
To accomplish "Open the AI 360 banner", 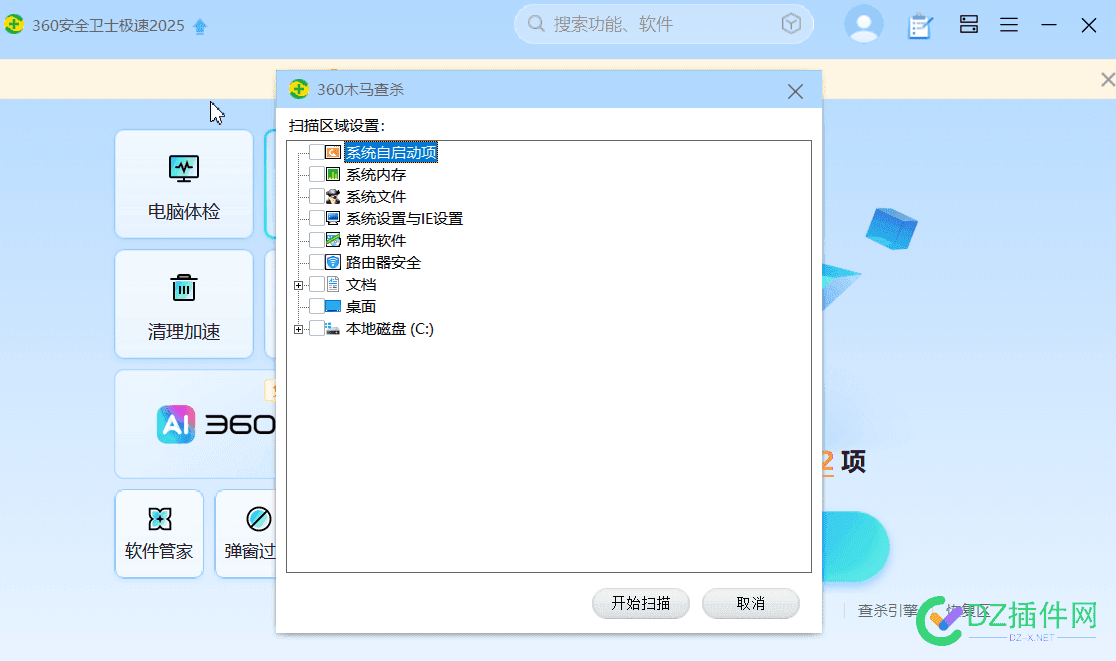I will coord(196,424).
